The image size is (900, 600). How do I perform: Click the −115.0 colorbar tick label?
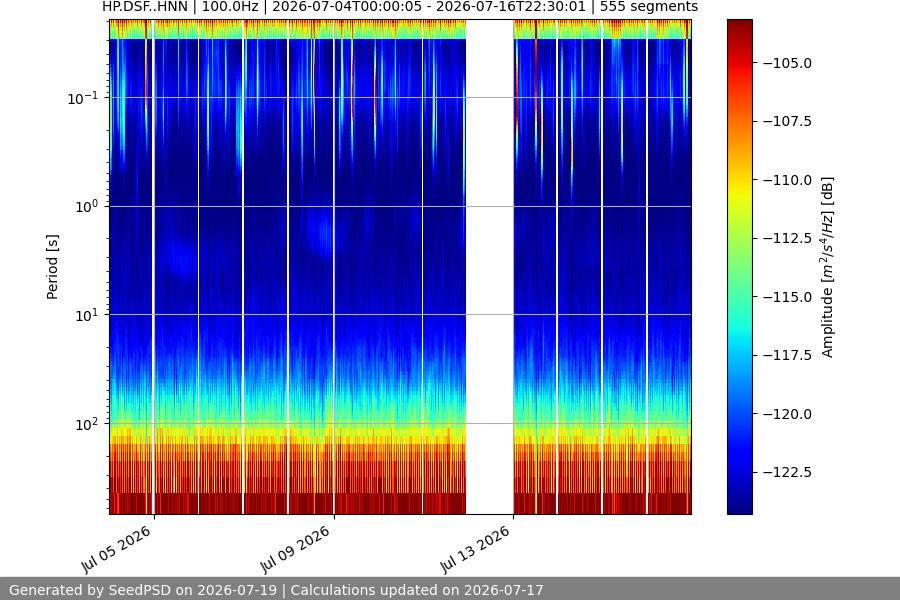tap(788, 297)
